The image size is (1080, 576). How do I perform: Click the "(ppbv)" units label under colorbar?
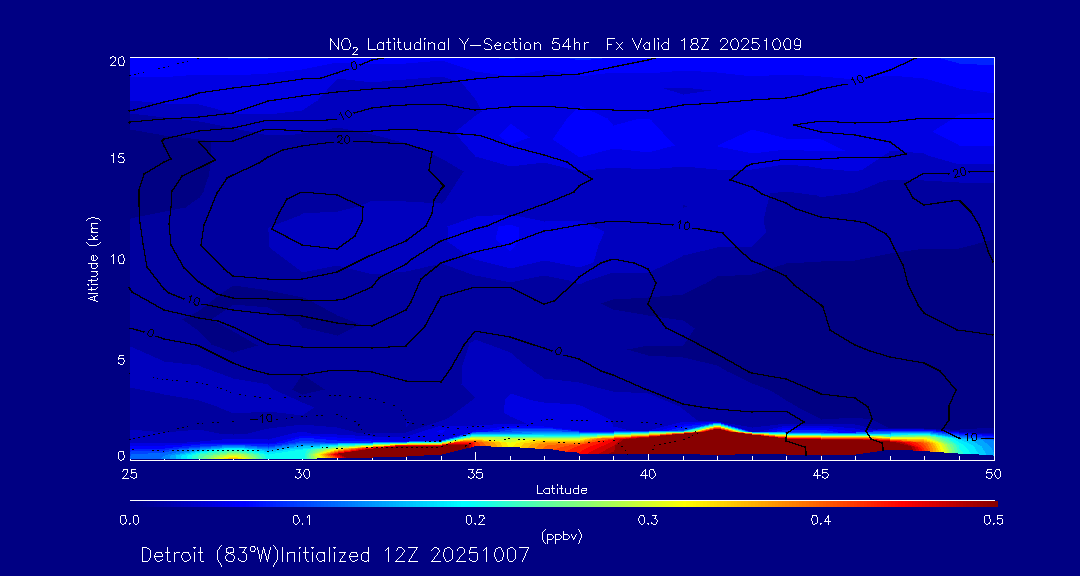561,536
